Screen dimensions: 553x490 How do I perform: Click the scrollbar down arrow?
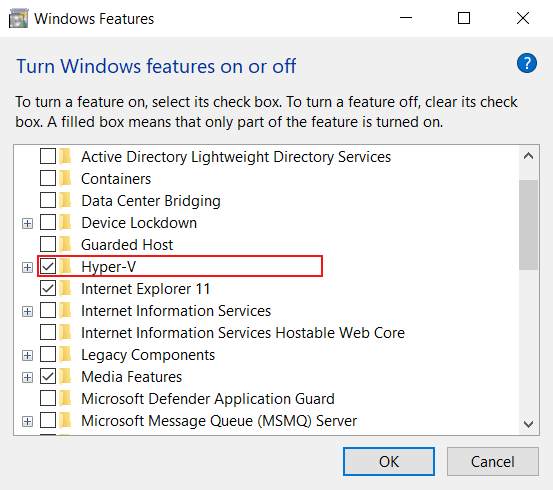coord(528,424)
